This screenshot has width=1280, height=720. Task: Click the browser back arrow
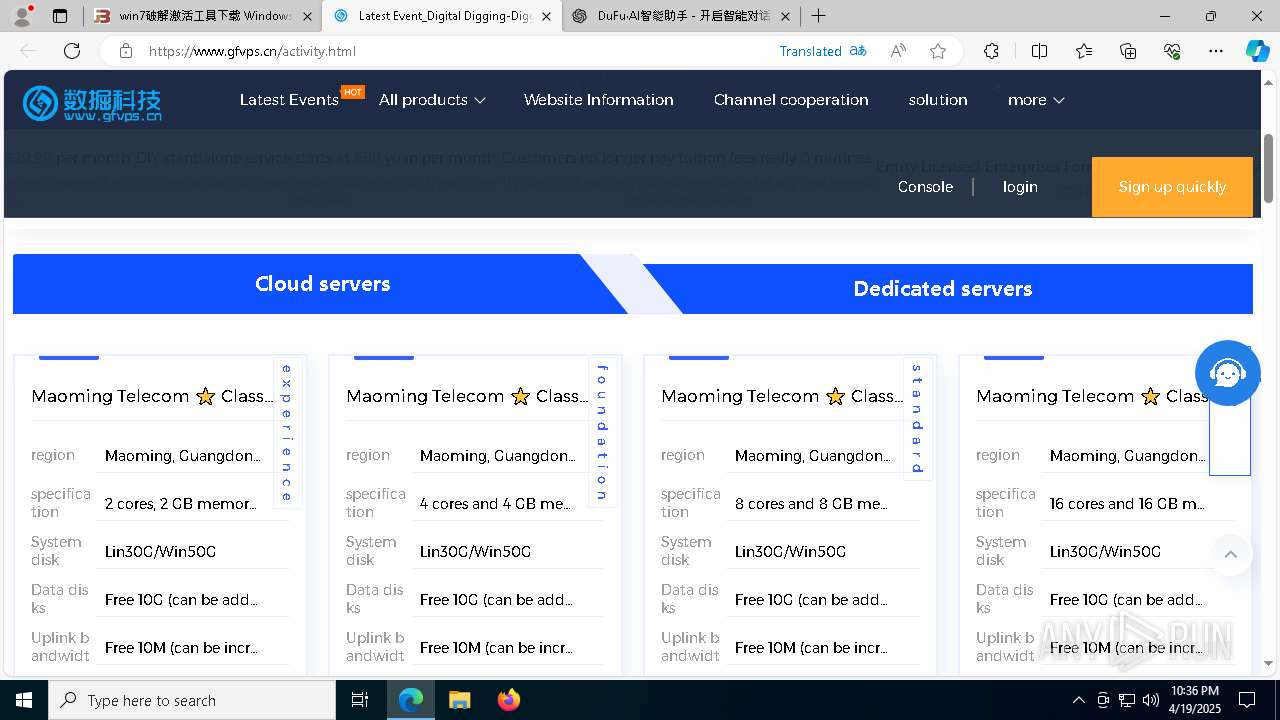pyautogui.click(x=28, y=51)
